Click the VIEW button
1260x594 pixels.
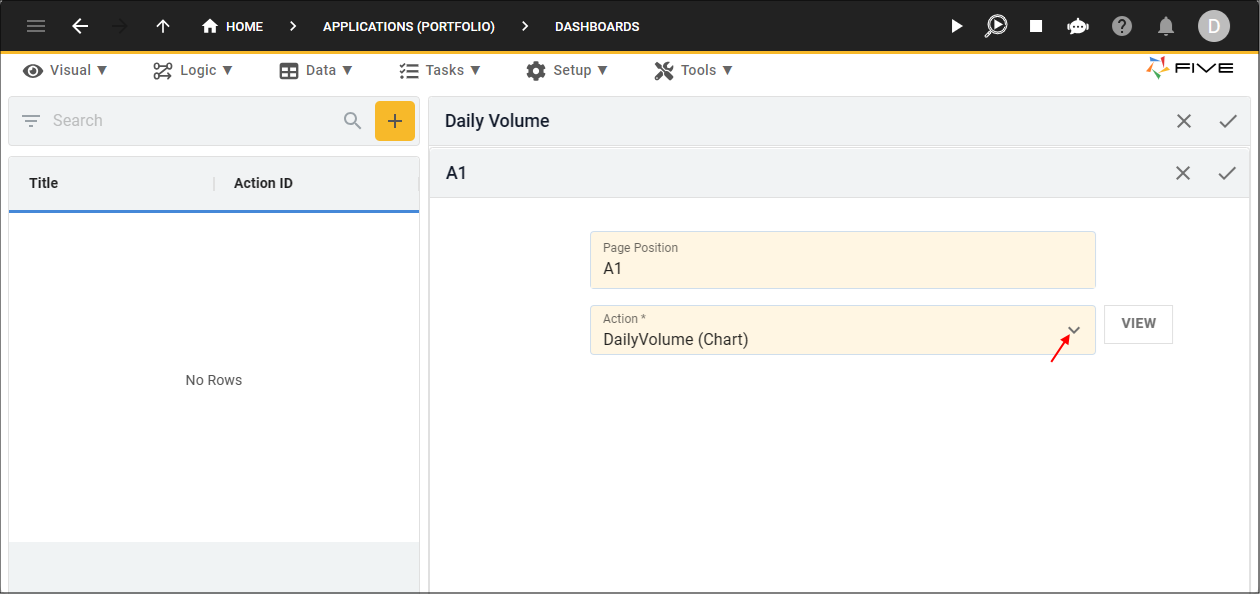click(x=1138, y=324)
